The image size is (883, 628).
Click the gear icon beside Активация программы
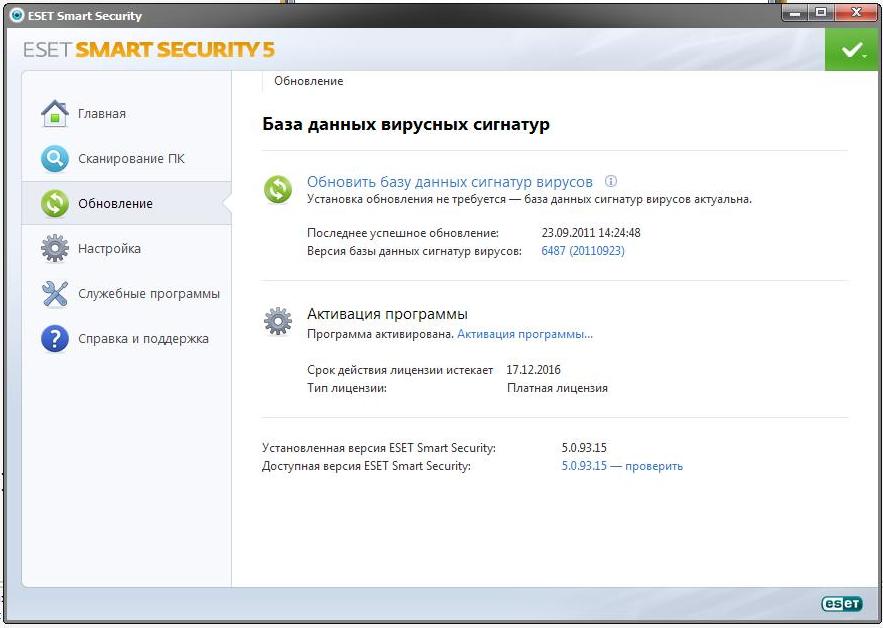pyautogui.click(x=277, y=321)
